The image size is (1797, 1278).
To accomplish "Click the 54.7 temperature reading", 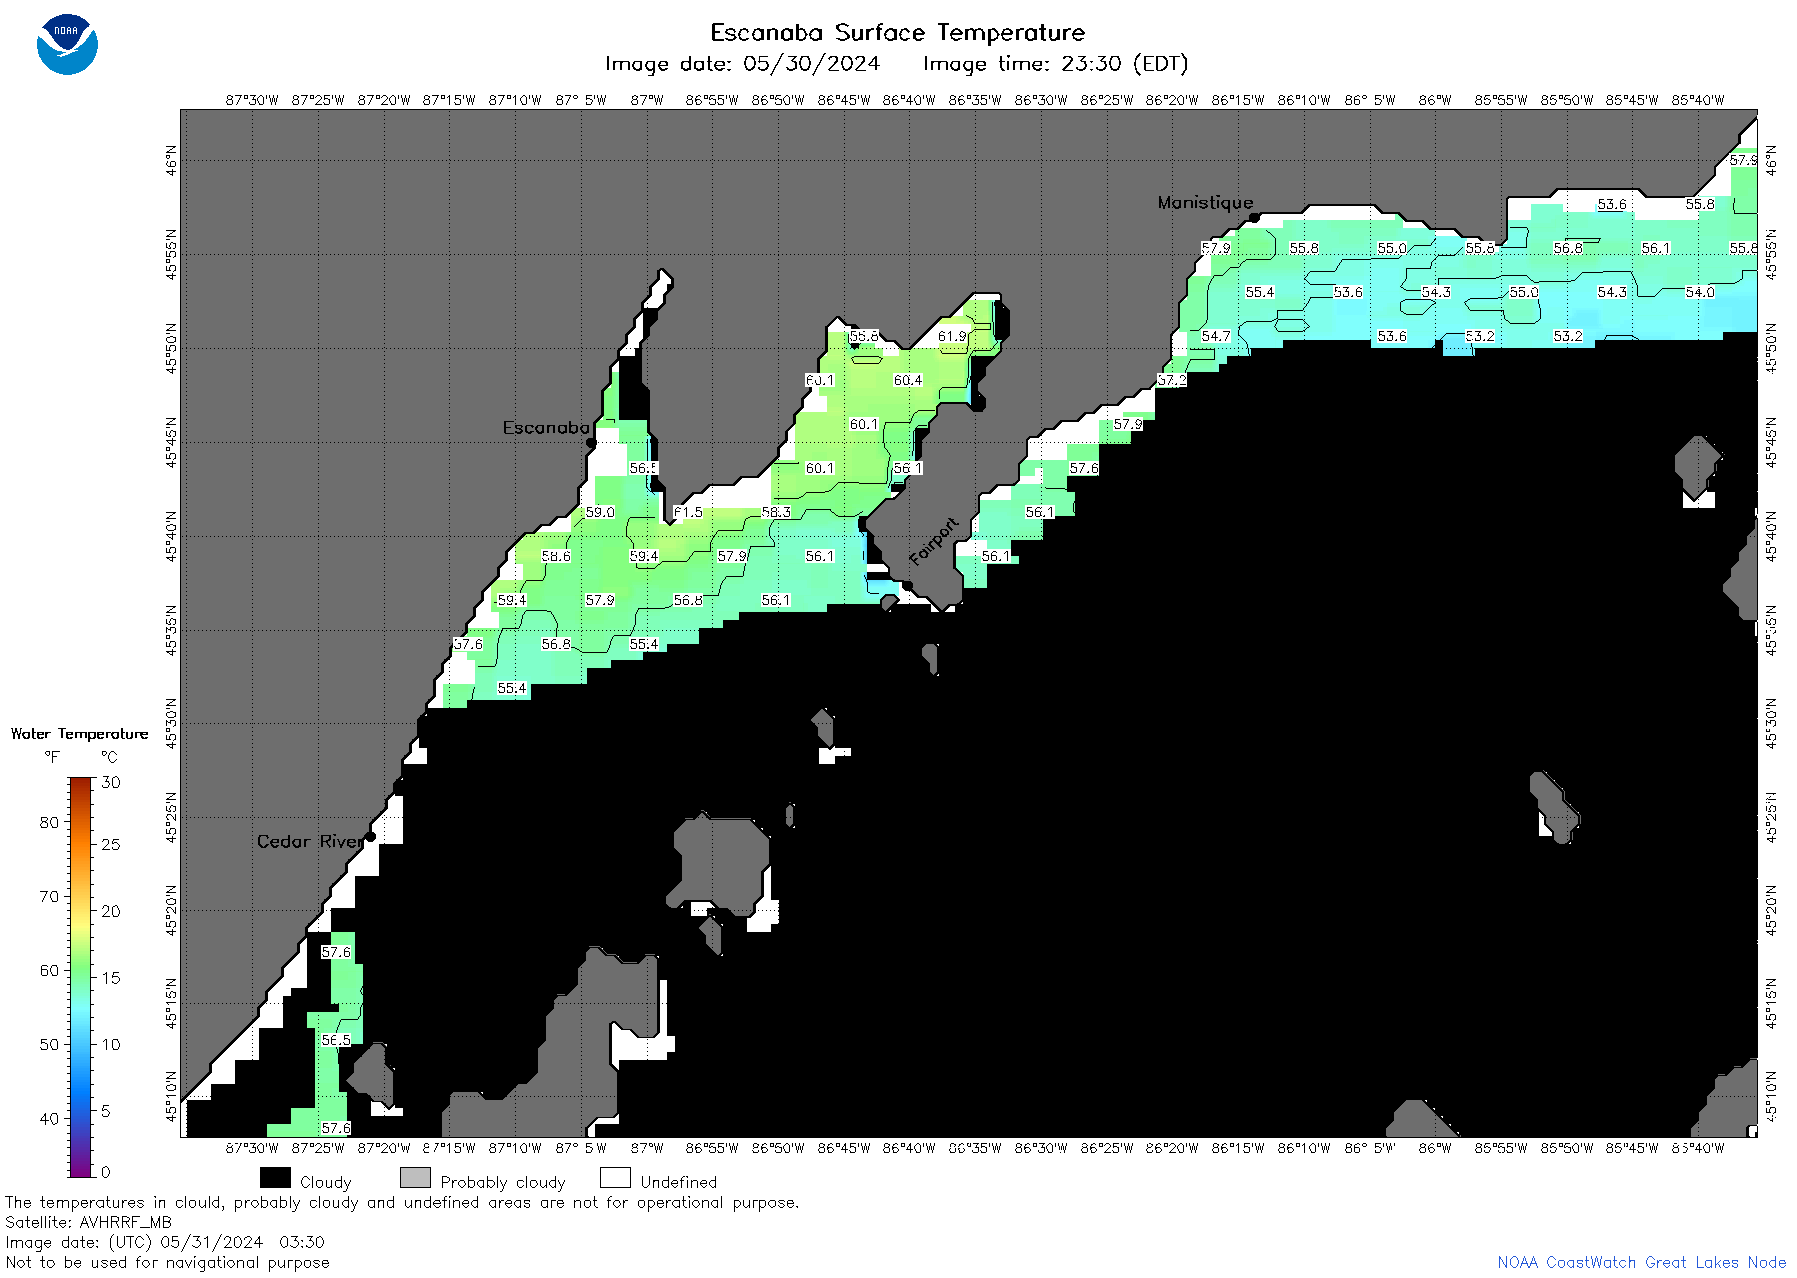I will (1216, 336).
